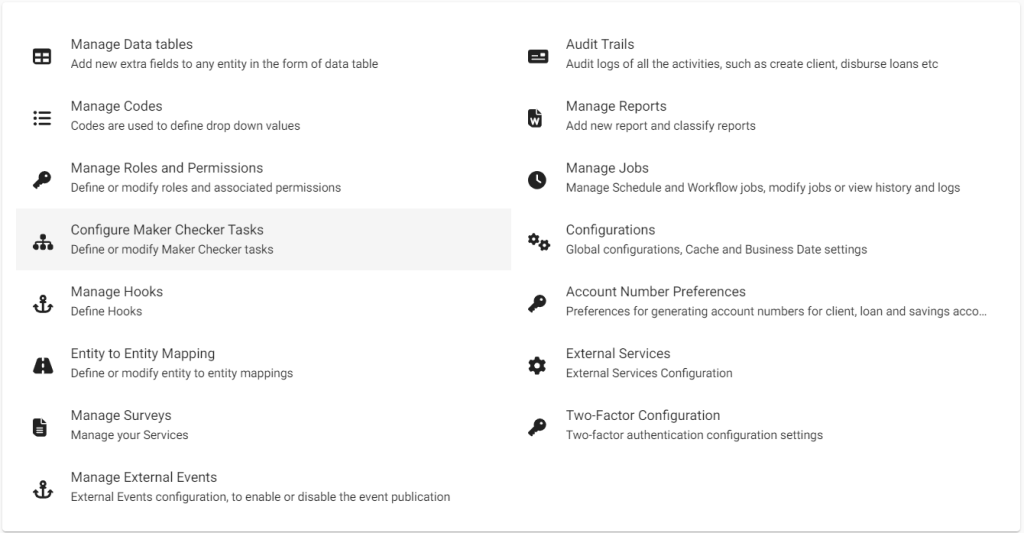The width and height of the screenshot is (1024, 533).
Task: Click the anchor icon for Manage External Events
Action: (42, 490)
